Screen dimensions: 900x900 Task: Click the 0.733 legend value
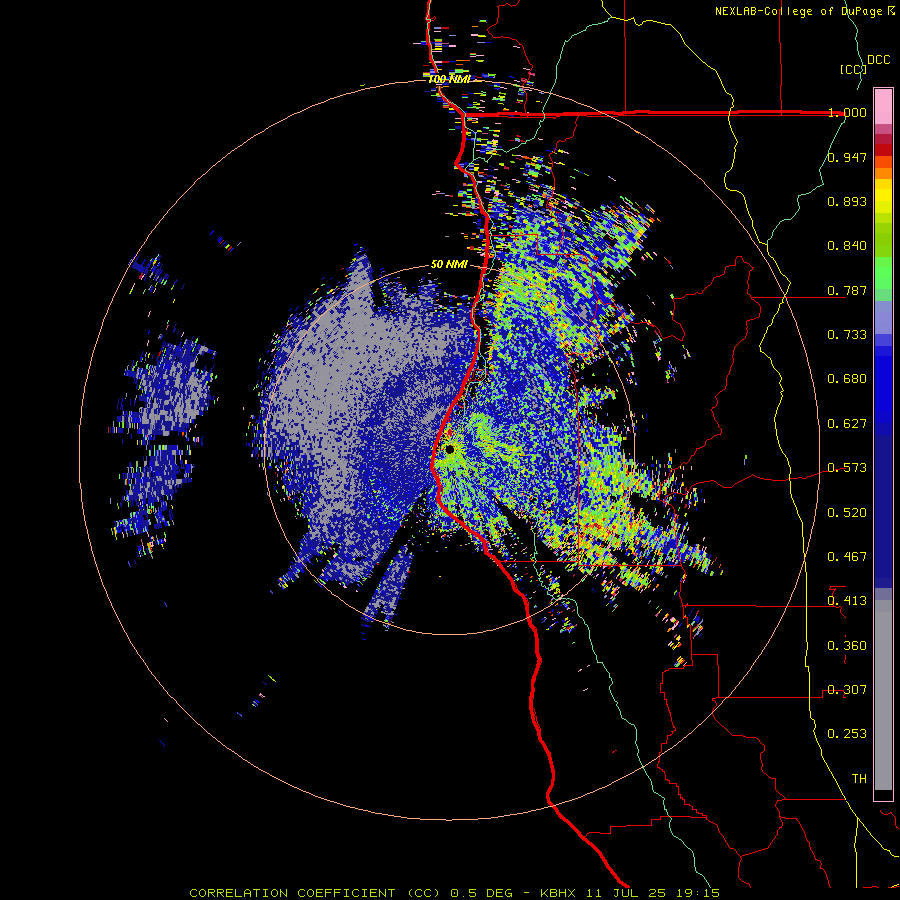pyautogui.click(x=847, y=335)
